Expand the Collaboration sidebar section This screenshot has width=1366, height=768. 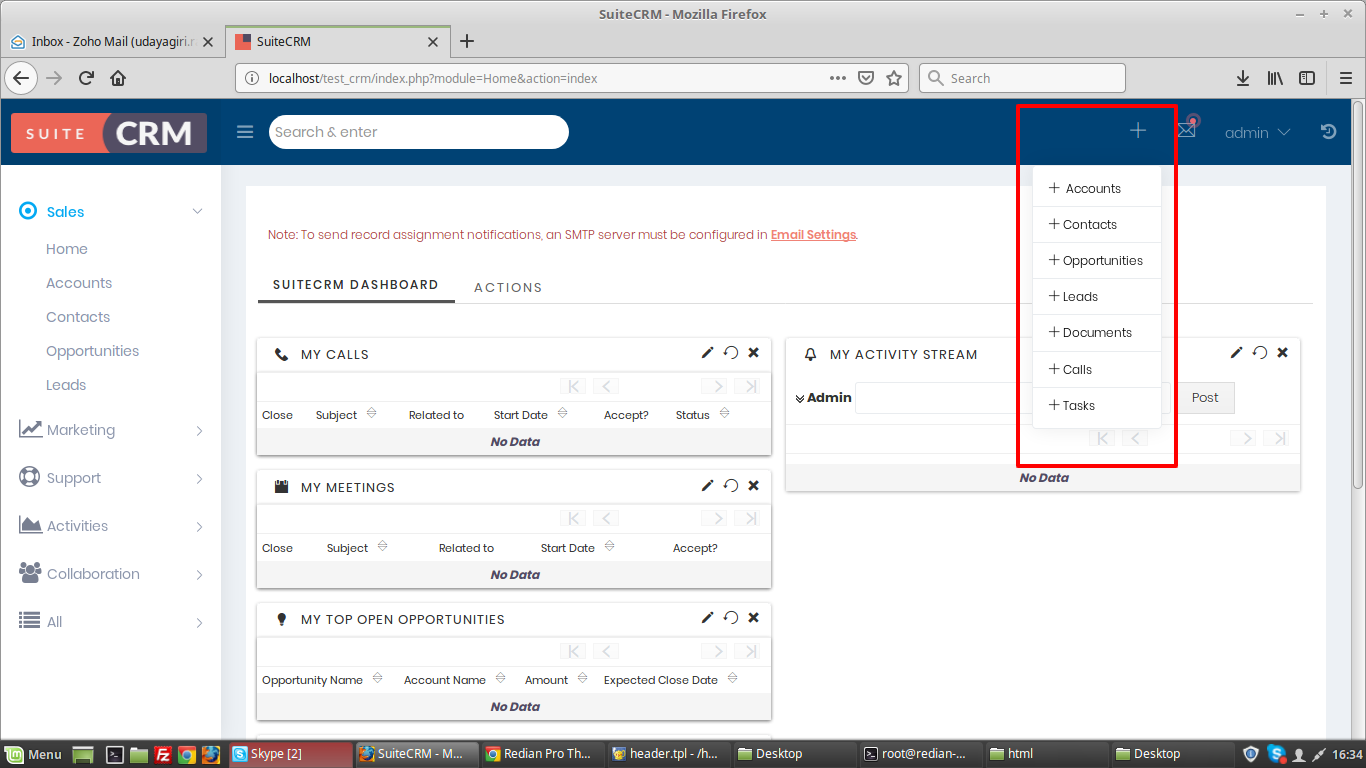[199, 574]
